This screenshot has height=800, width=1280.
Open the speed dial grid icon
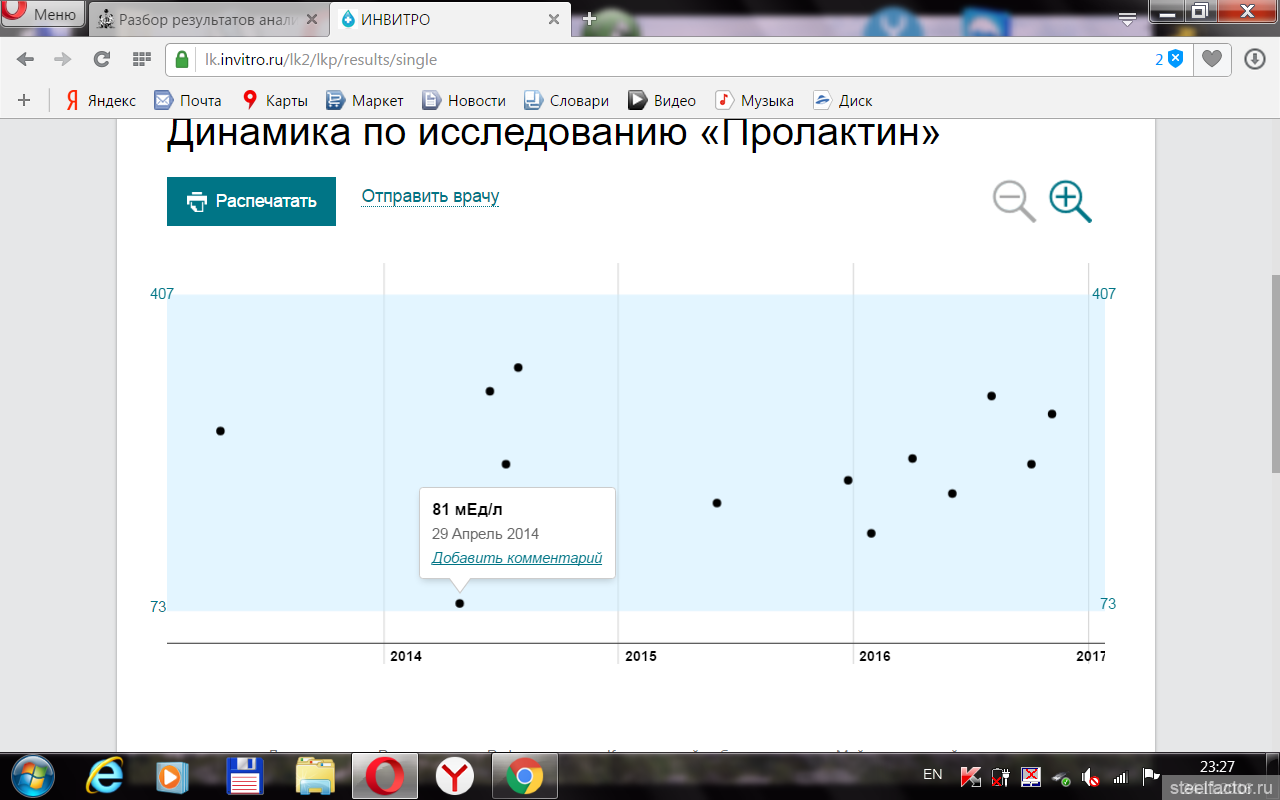click(x=141, y=60)
